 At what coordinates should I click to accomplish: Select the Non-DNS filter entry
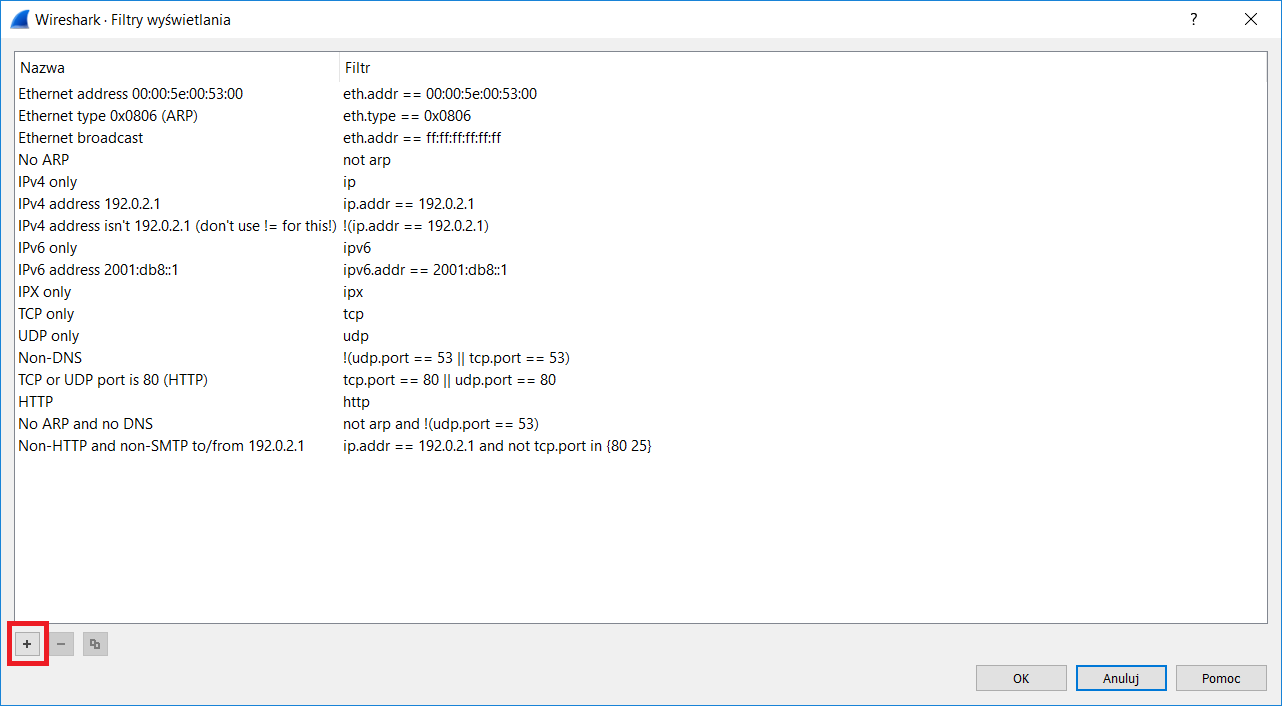641,358
